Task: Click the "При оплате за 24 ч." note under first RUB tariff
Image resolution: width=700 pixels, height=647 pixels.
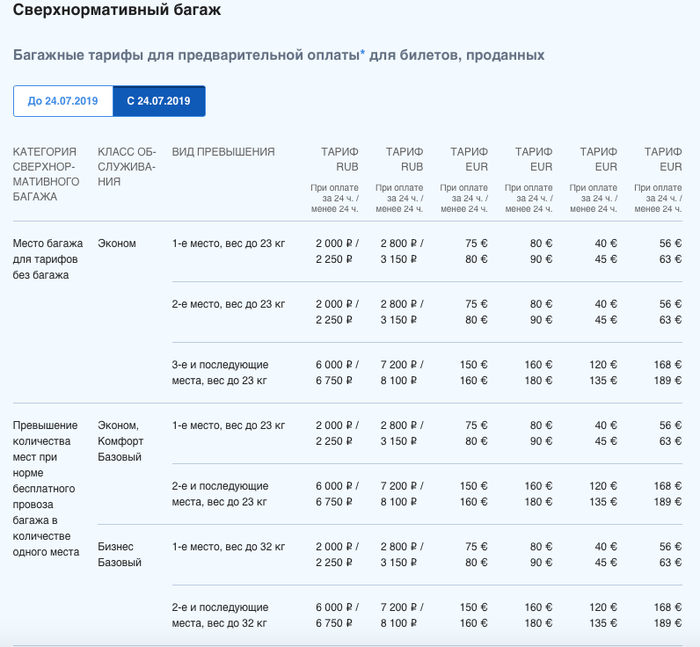Action: 334,198
